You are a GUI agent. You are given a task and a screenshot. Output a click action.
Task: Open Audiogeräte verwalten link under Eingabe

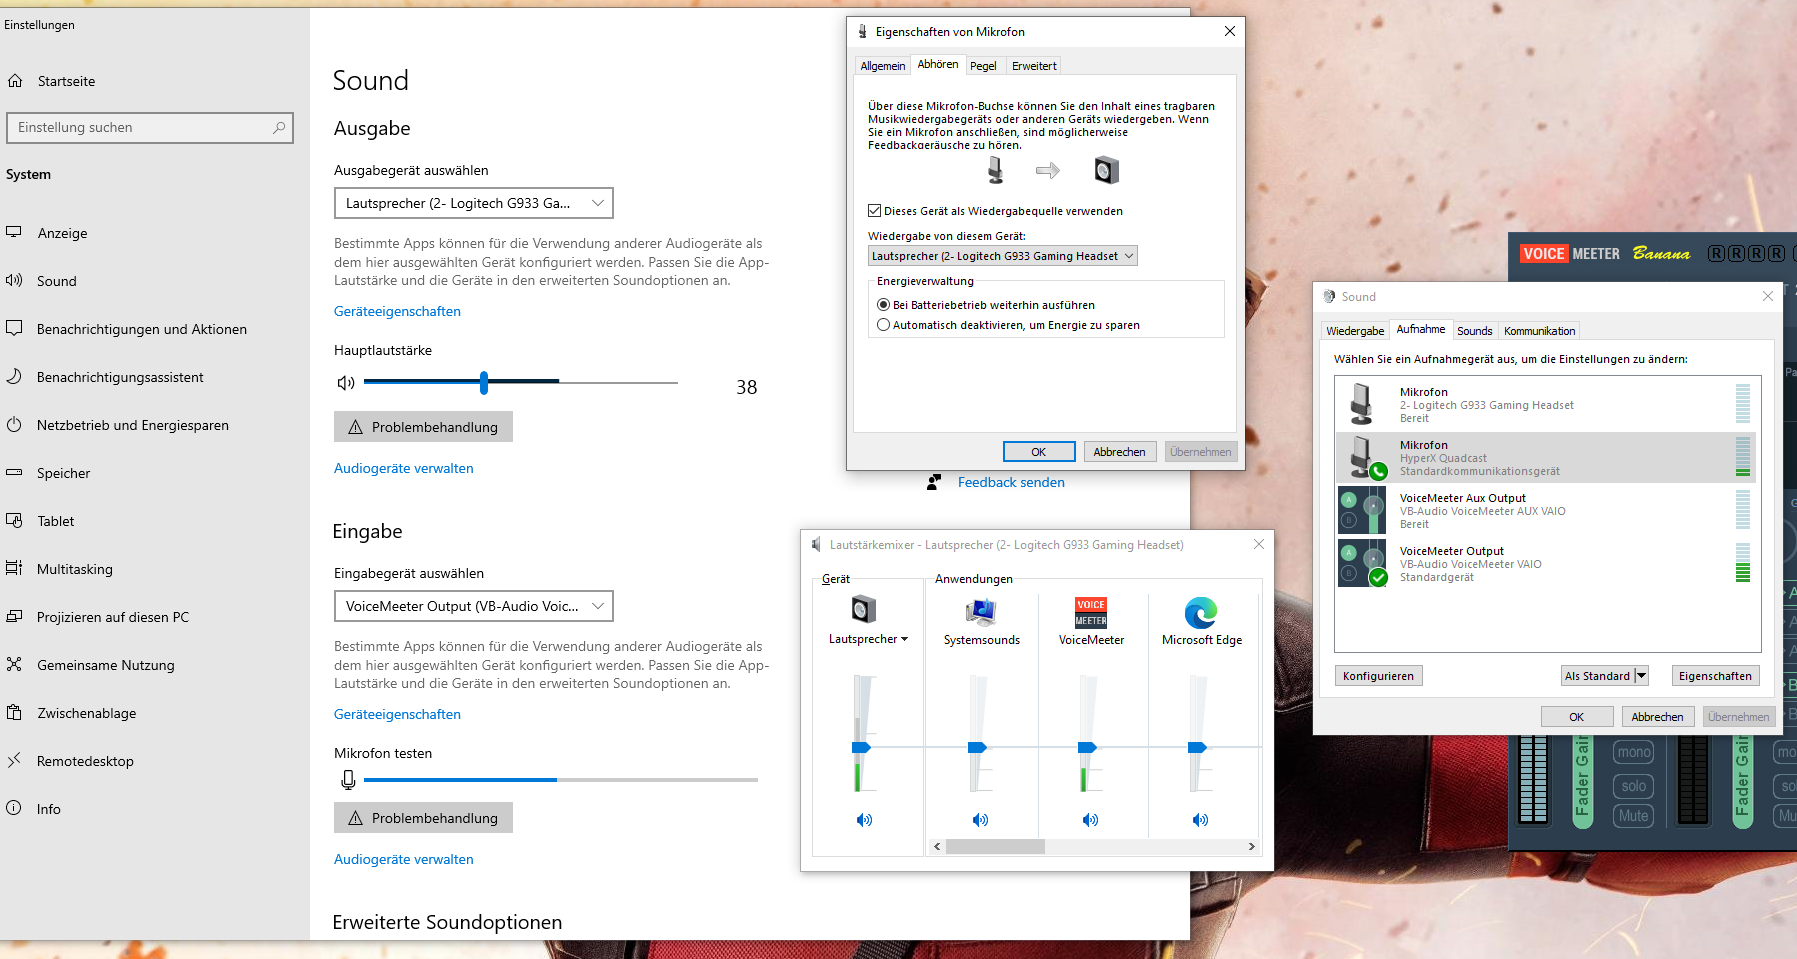(403, 859)
